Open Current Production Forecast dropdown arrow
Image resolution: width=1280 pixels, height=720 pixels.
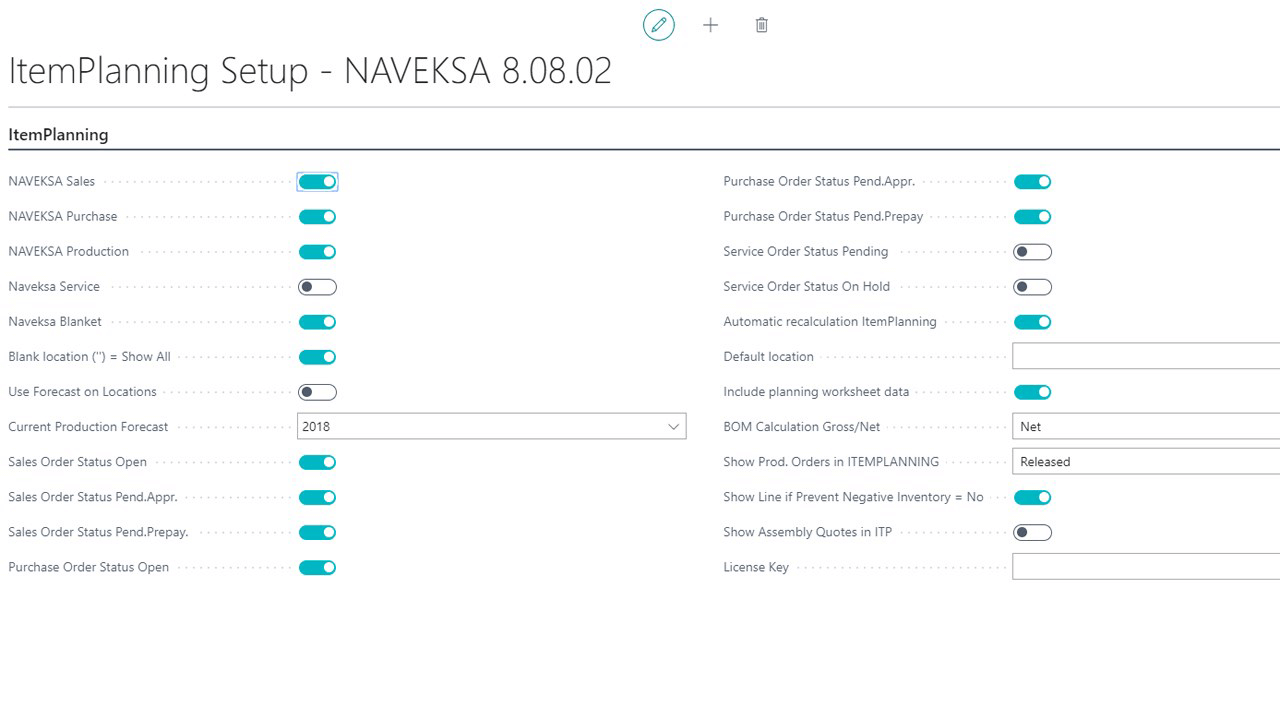coord(673,427)
